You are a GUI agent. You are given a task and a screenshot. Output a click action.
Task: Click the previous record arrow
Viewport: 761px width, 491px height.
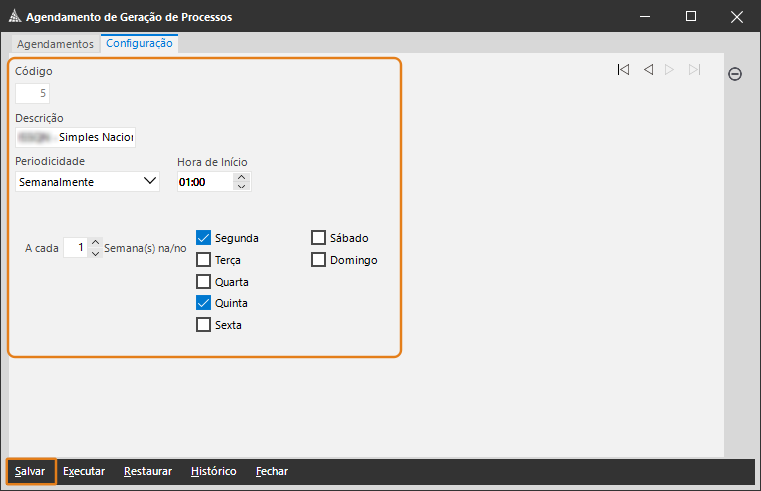point(648,70)
